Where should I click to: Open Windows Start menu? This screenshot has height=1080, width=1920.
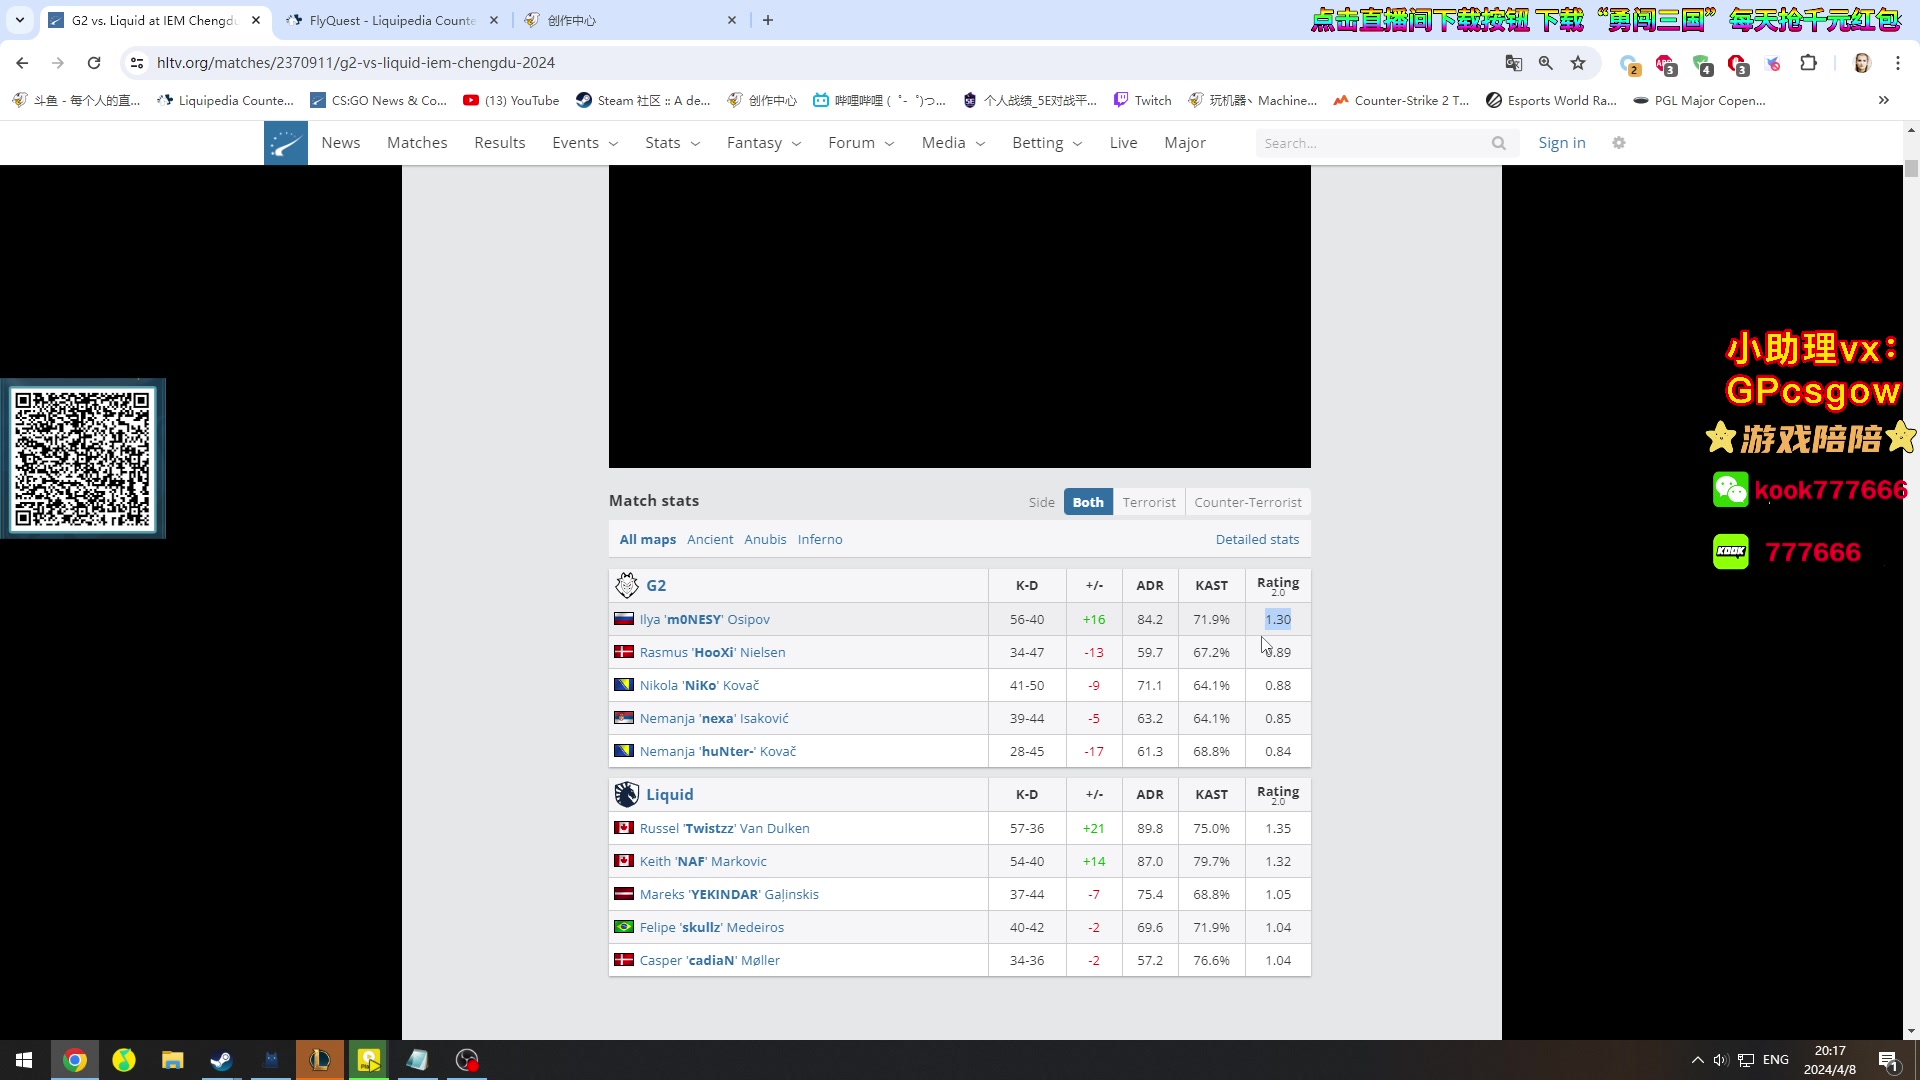click(24, 1060)
